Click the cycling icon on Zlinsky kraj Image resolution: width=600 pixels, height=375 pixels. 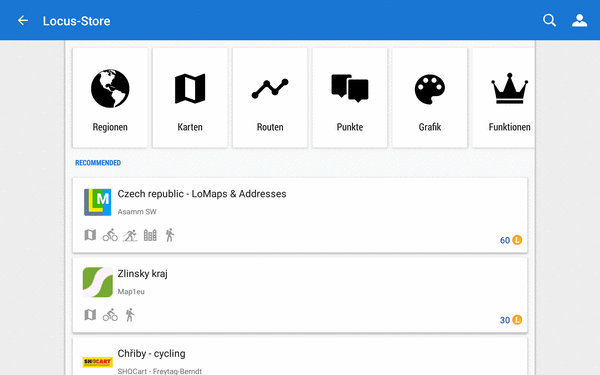(110, 315)
